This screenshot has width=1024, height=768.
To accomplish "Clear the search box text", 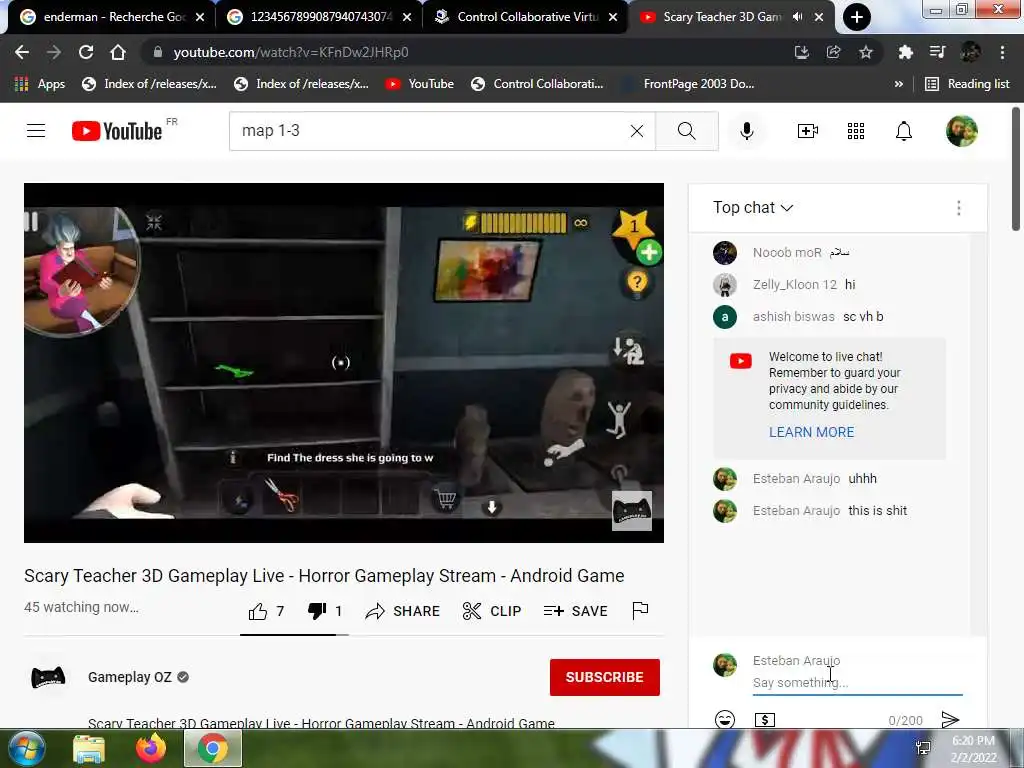I will [637, 131].
